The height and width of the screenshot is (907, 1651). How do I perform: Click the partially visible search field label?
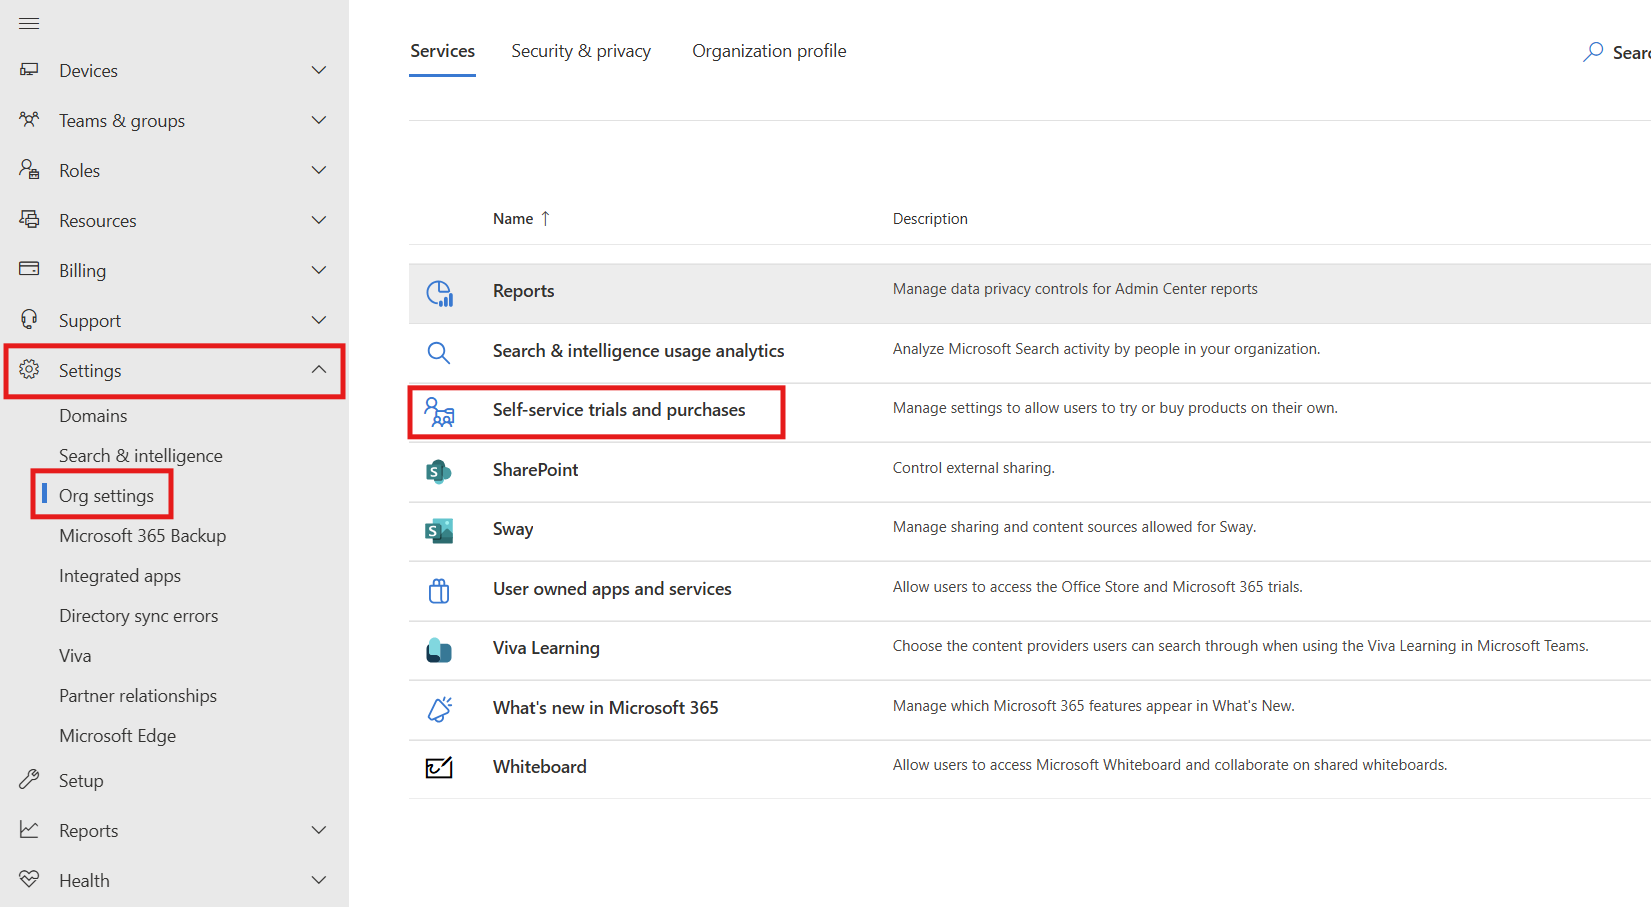click(x=1631, y=53)
